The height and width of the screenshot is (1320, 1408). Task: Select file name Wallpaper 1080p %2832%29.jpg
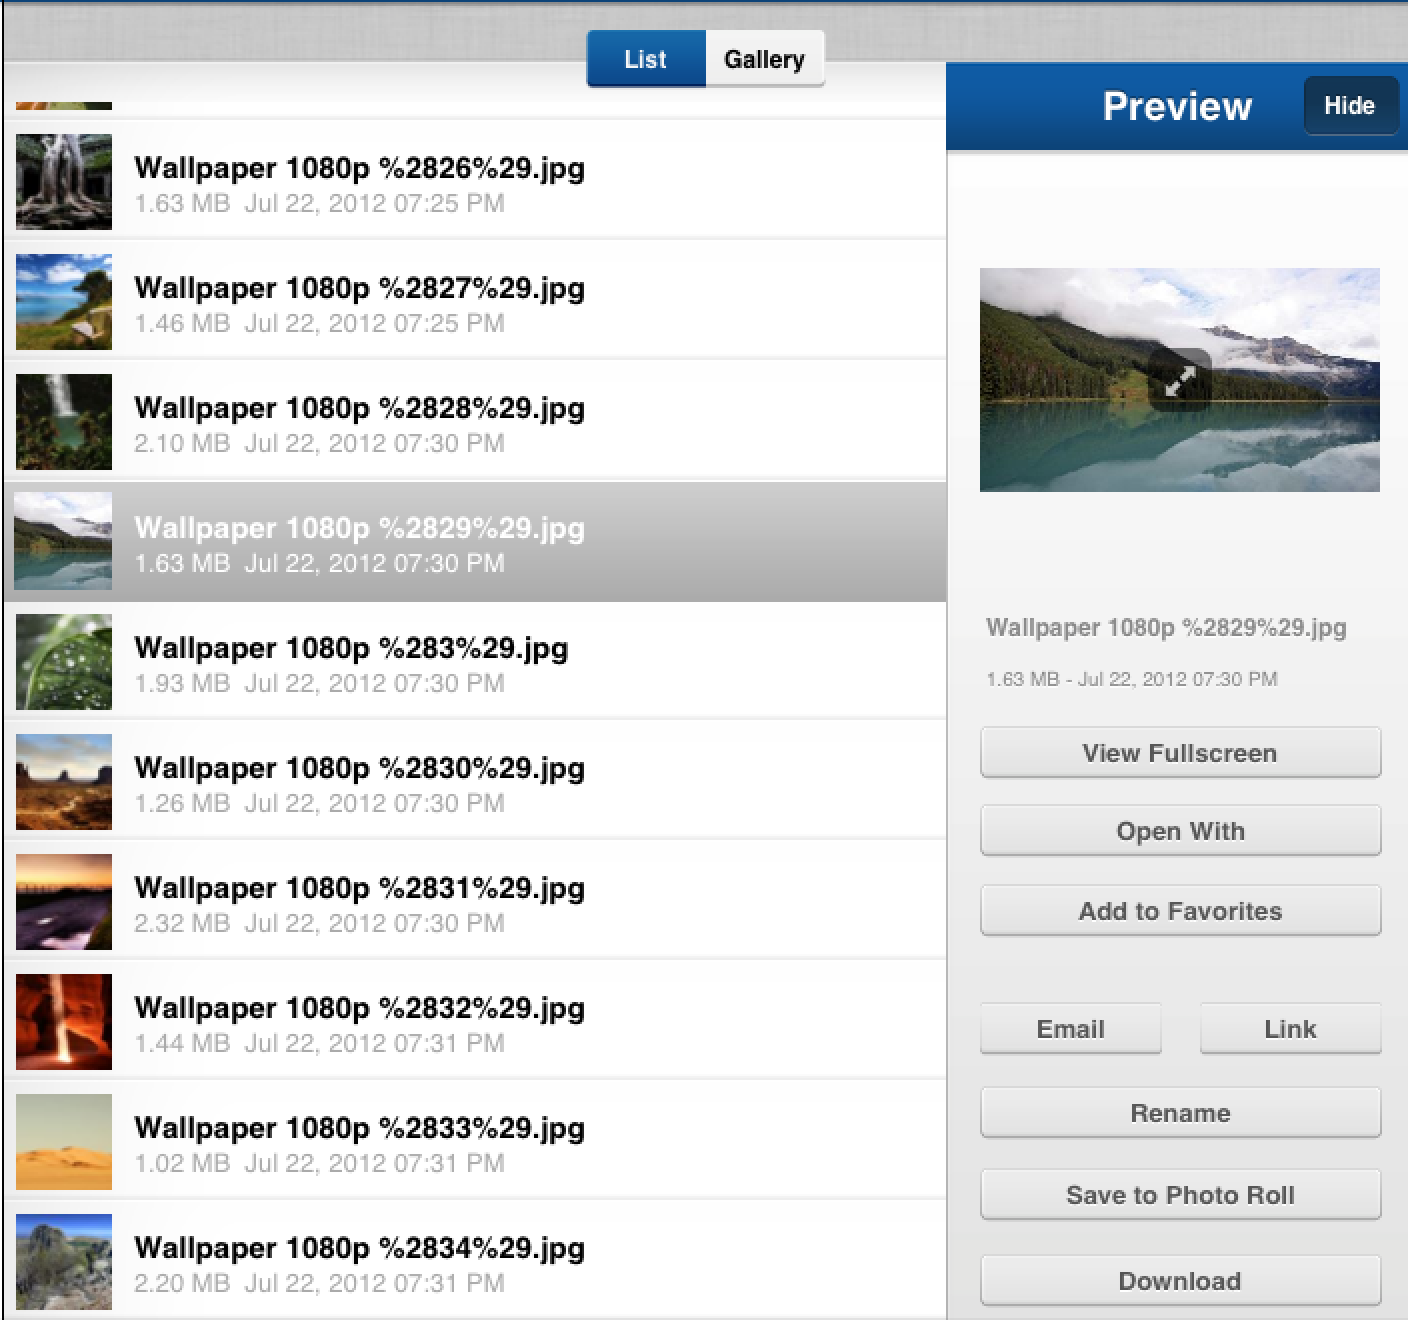[x=360, y=1008]
